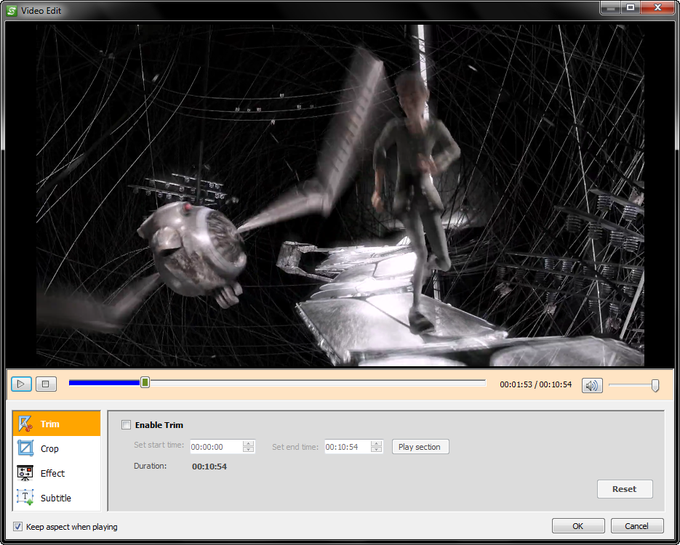
Task: Click the Set end time field
Action: coord(347,447)
